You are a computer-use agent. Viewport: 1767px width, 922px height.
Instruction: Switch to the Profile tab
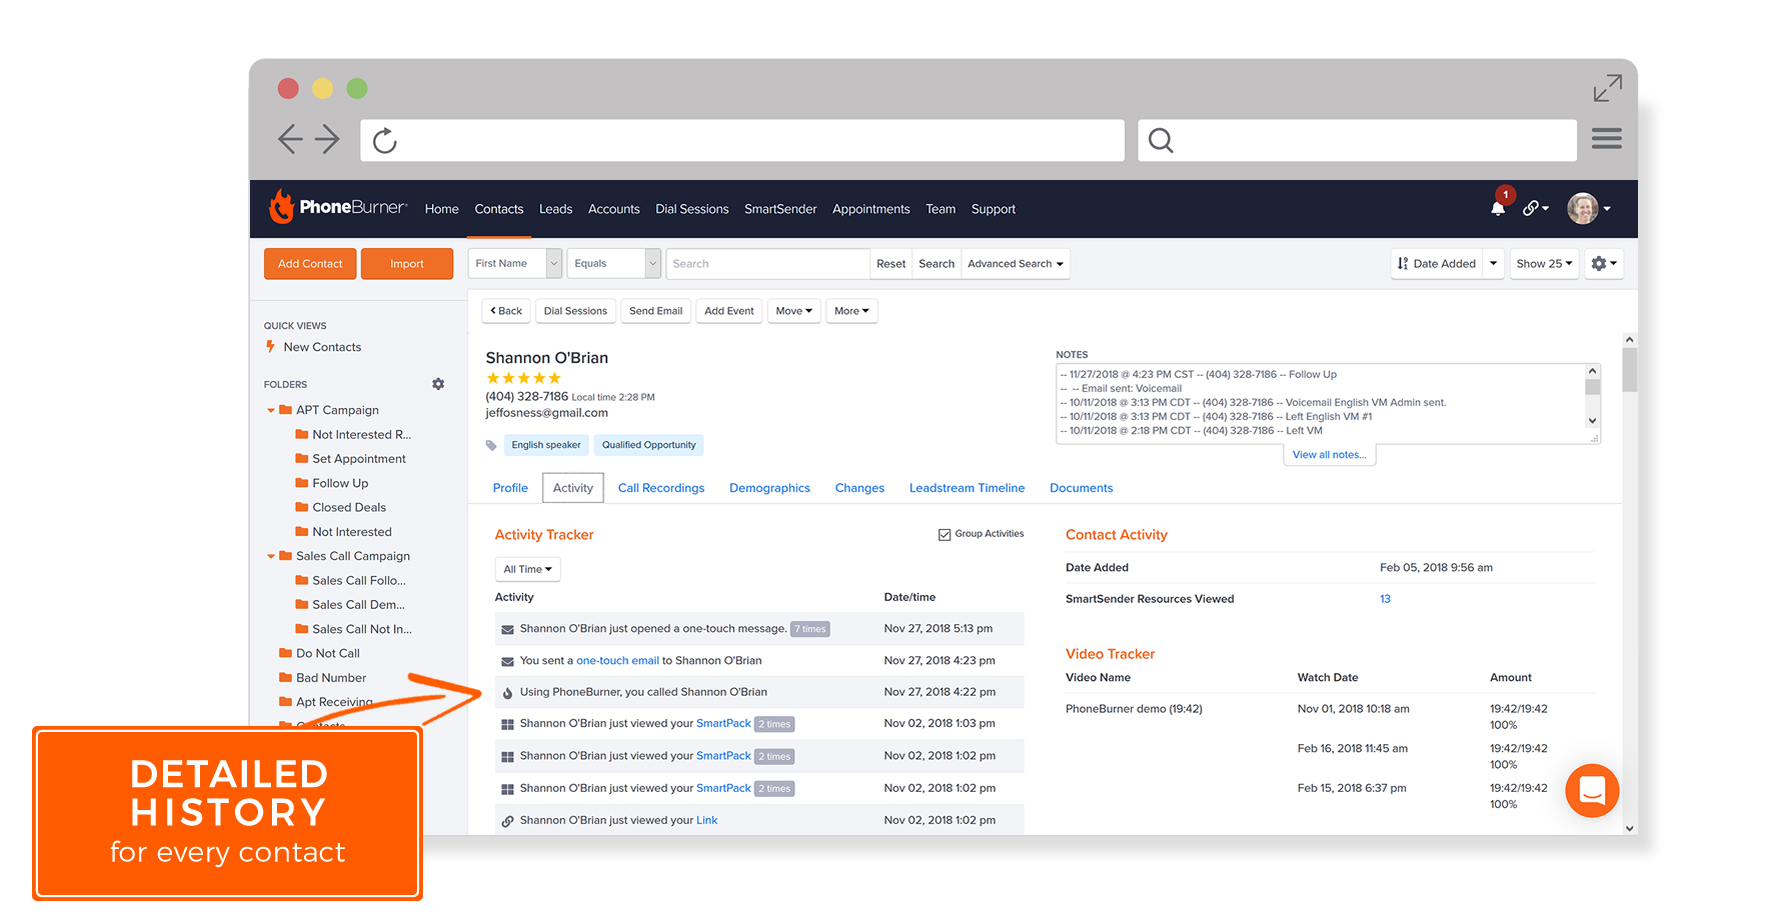(x=510, y=488)
